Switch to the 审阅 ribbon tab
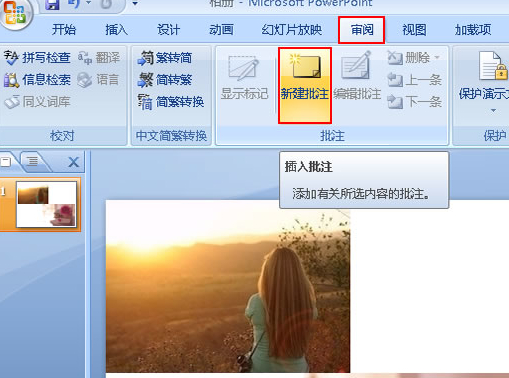Screen dimensions: 509x378 click(x=362, y=30)
